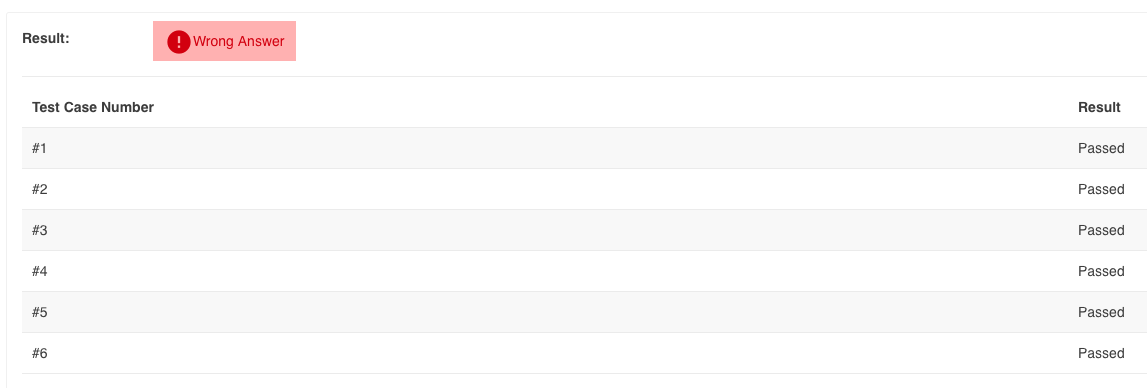Select test case #6 row

point(584,353)
